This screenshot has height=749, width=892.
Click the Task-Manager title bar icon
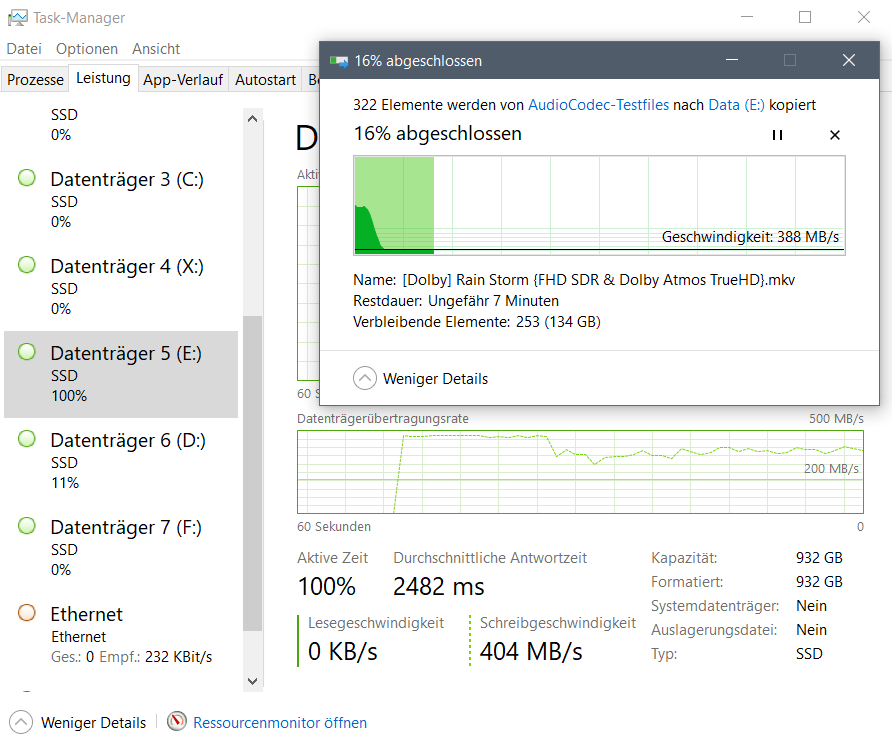click(x=18, y=18)
